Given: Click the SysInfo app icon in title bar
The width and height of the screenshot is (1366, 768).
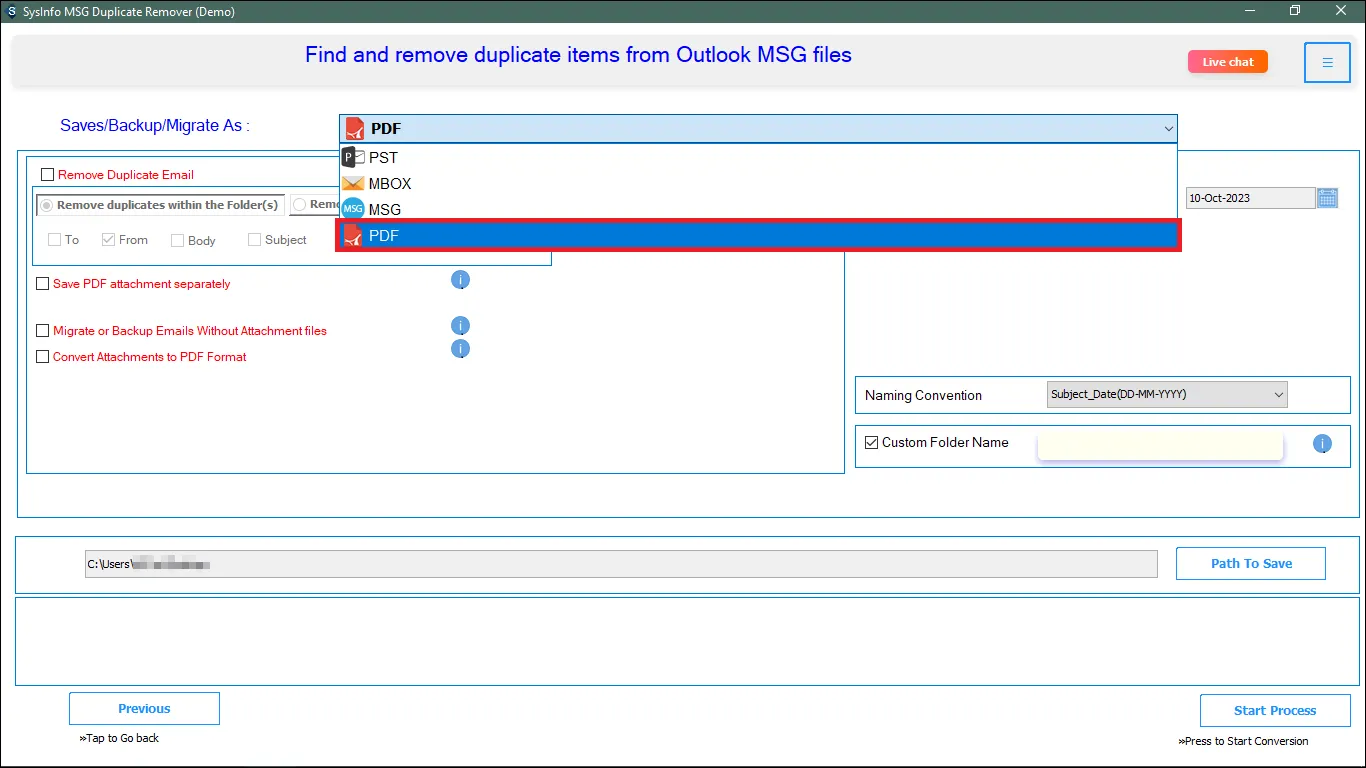Looking at the screenshot, I should pyautogui.click(x=11, y=10).
